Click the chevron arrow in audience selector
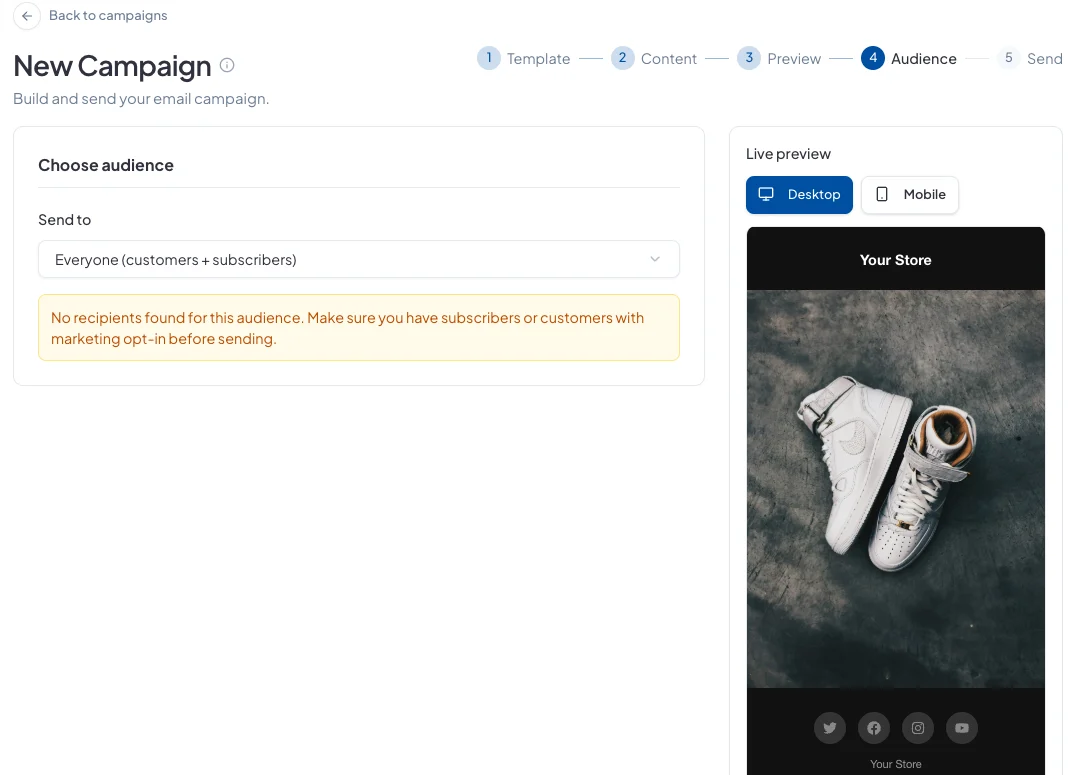 coord(655,260)
